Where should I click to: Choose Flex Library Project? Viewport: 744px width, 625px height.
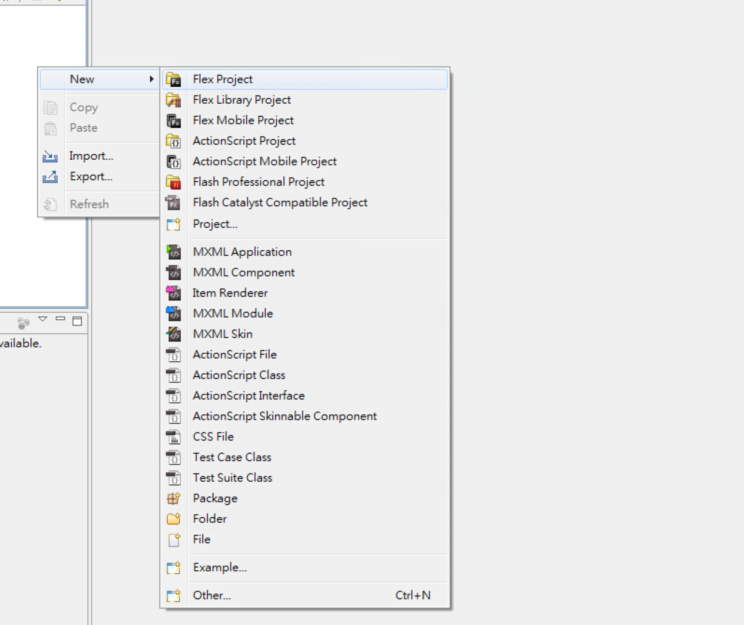pyautogui.click(x=305, y=100)
